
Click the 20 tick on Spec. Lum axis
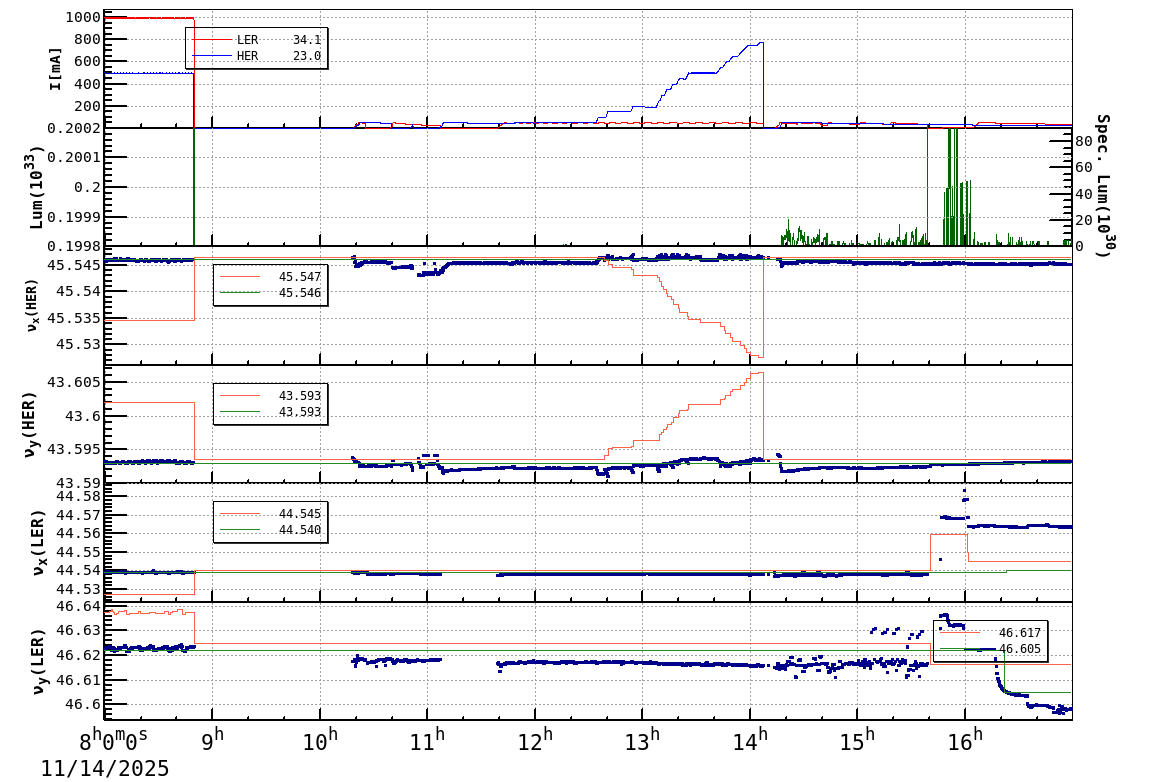(x=1083, y=221)
